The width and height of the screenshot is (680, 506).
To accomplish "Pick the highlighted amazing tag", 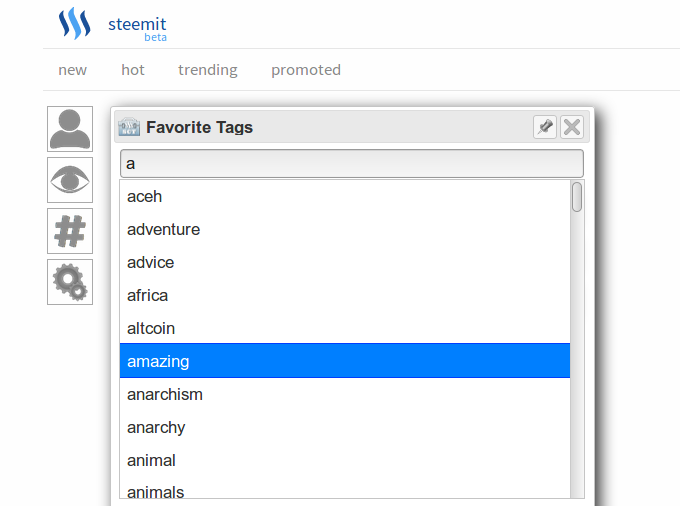I will 345,361.
